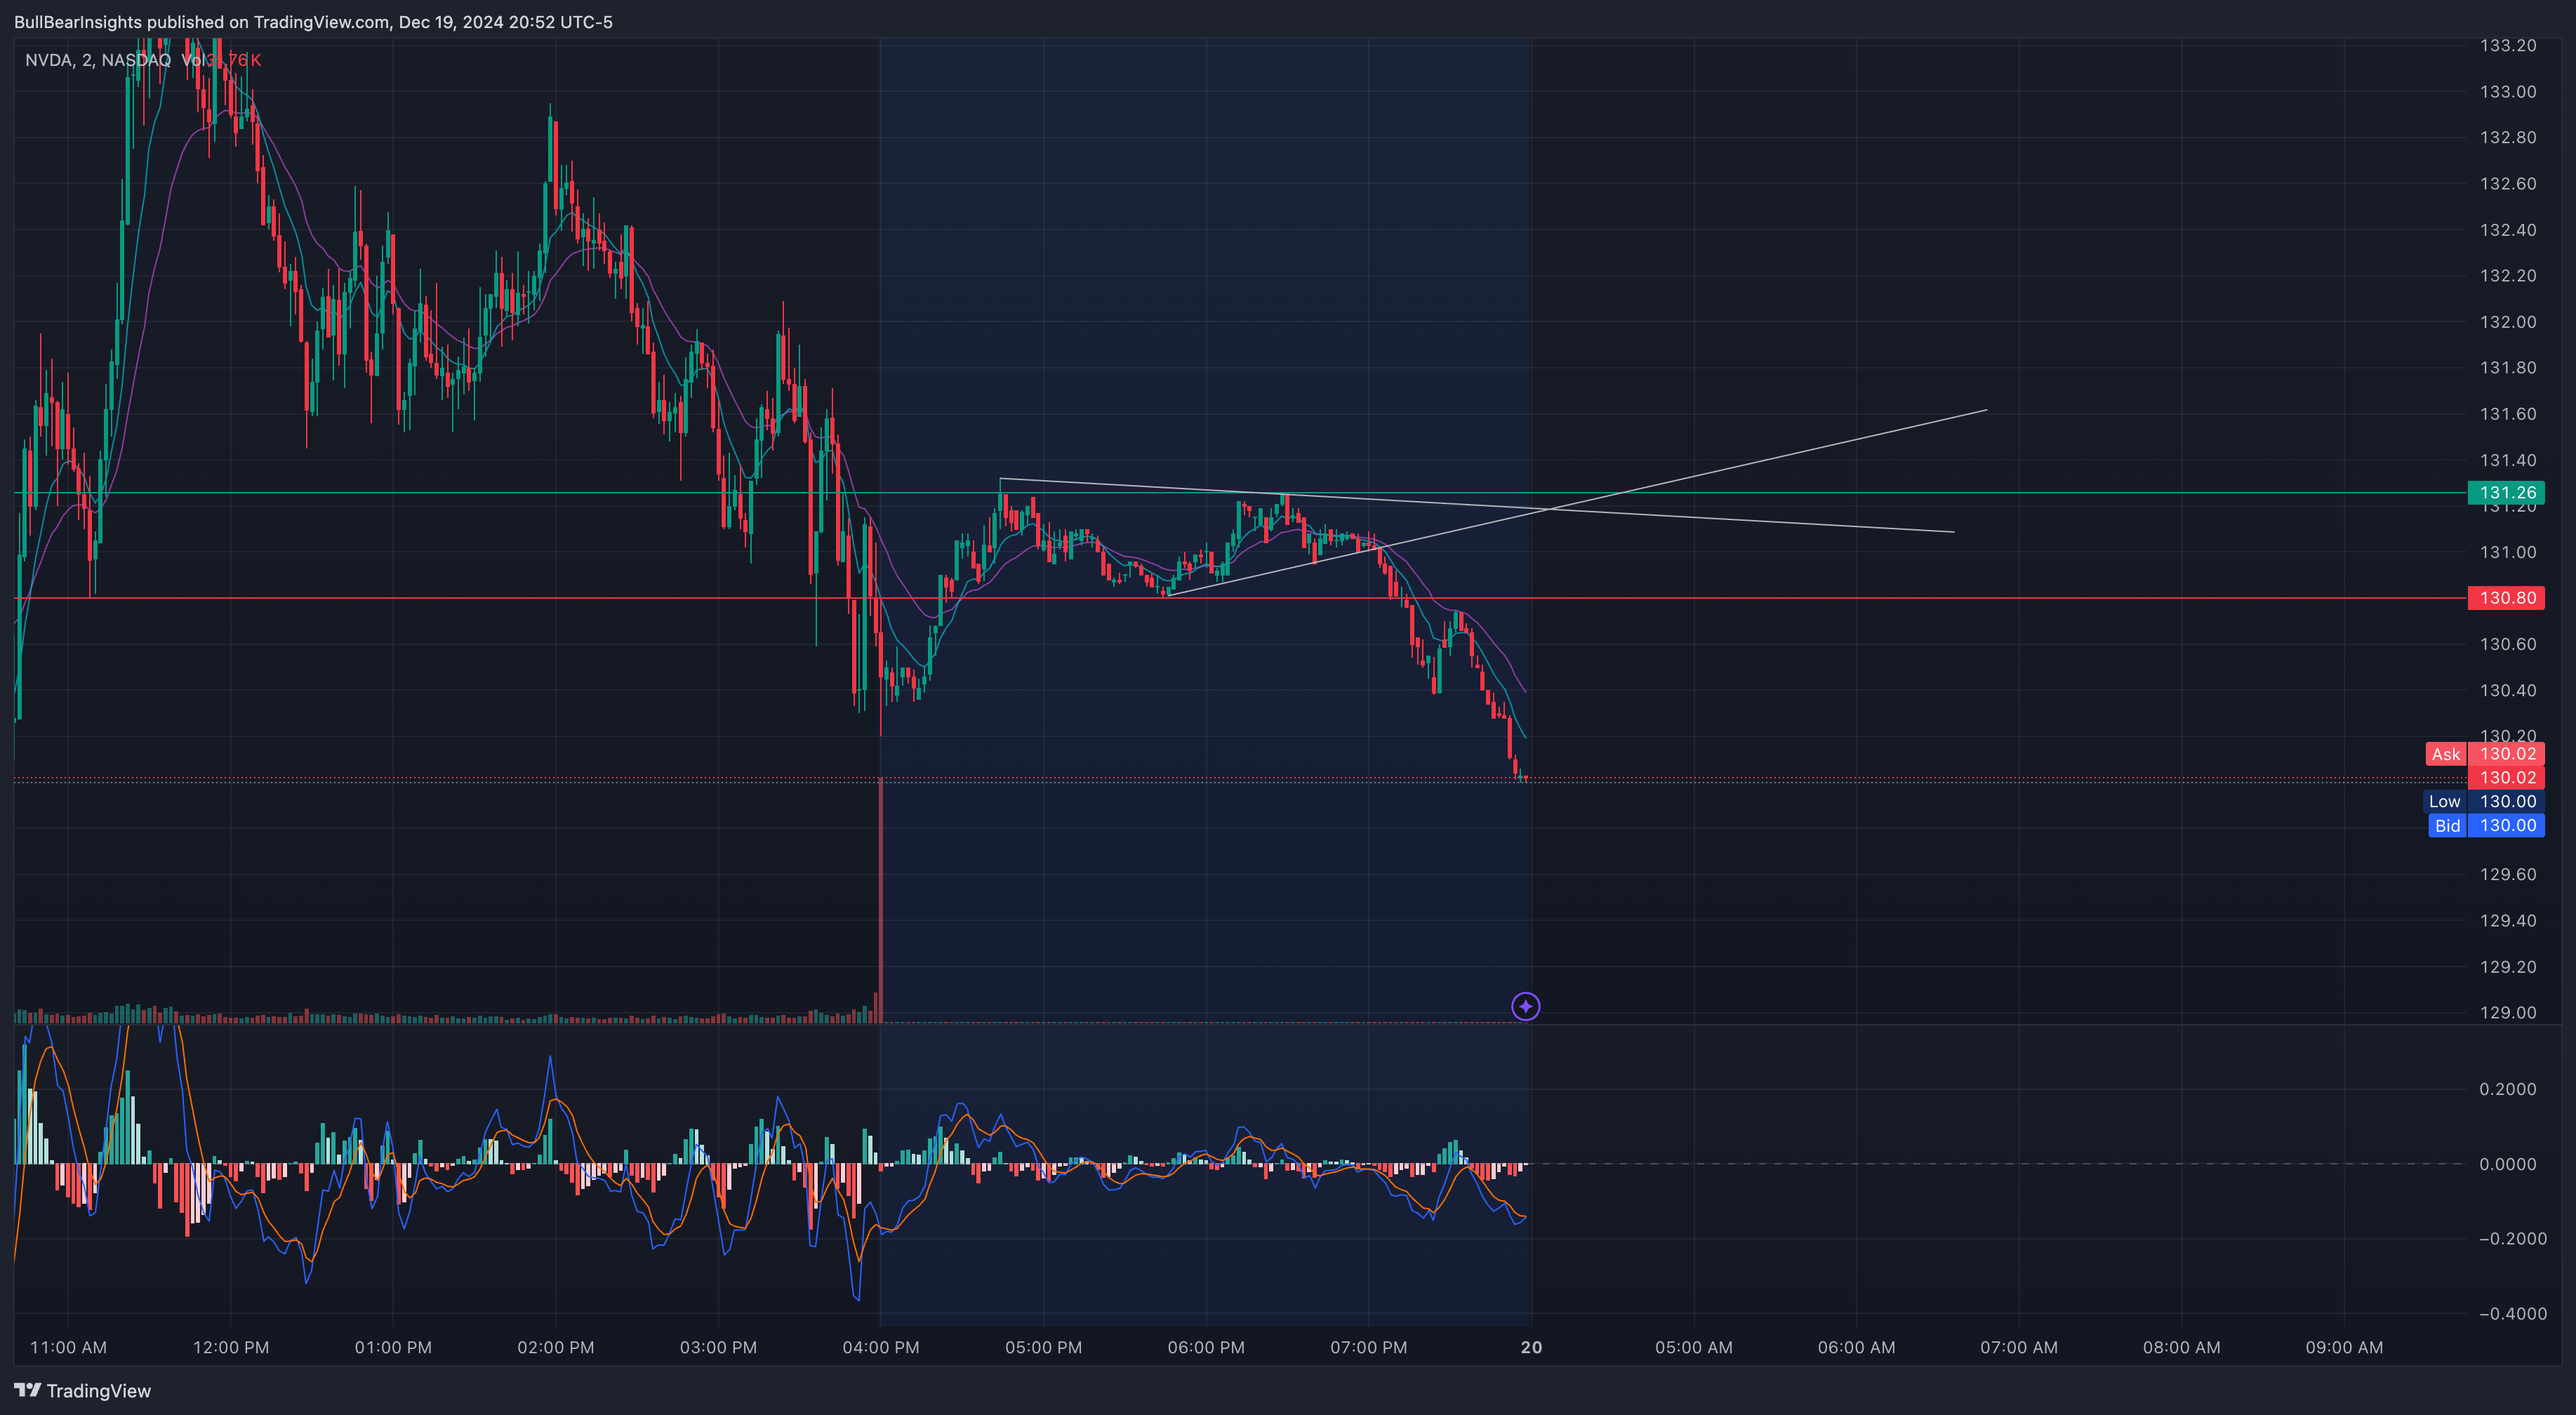
Task: Click the Ask 130.02 label
Action: click(2485, 754)
